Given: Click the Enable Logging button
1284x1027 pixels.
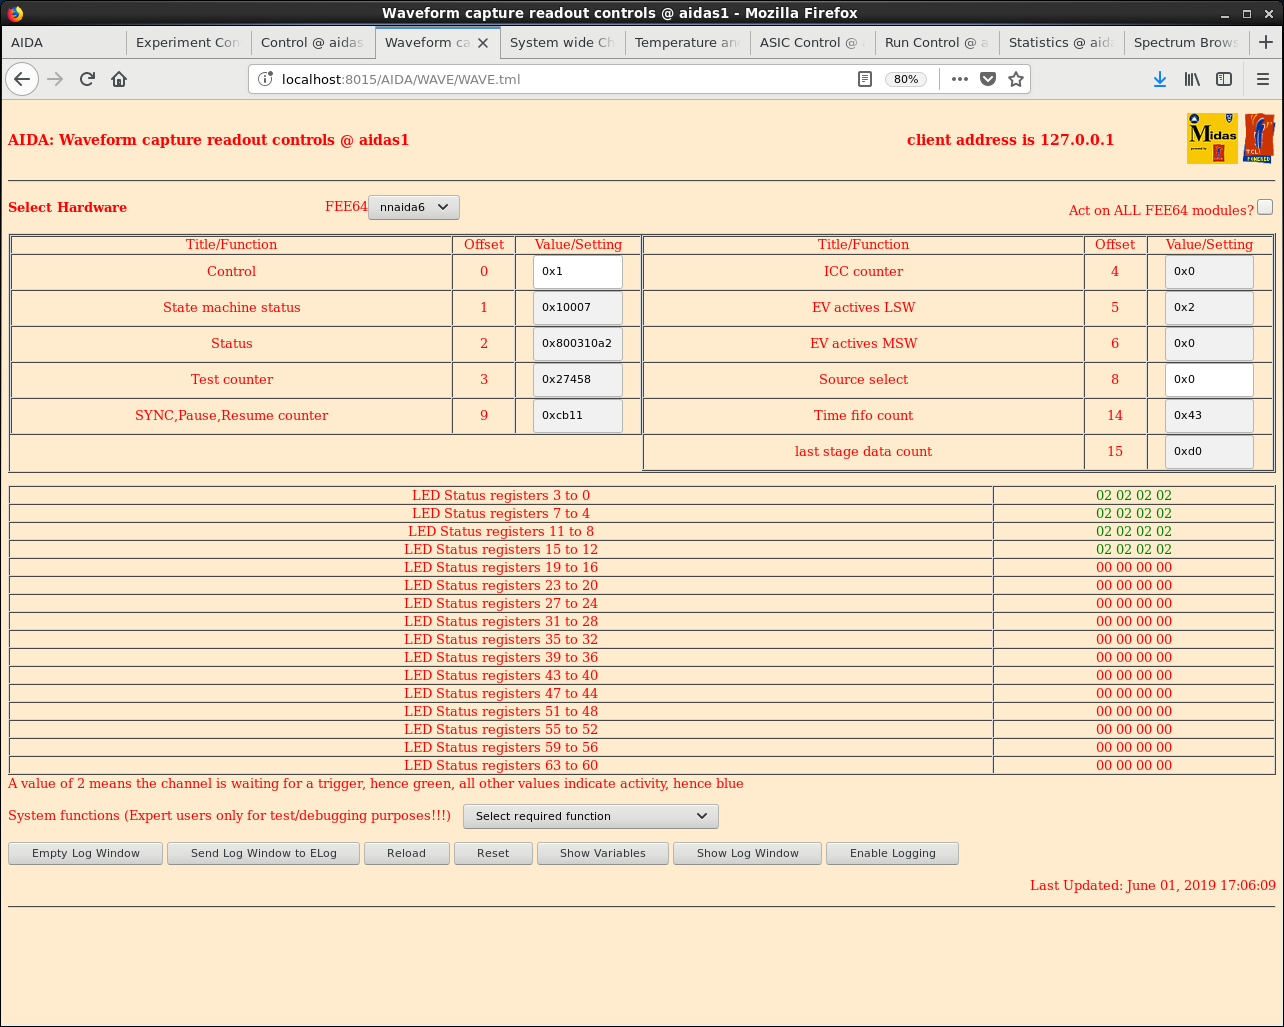Looking at the screenshot, I should click(892, 853).
